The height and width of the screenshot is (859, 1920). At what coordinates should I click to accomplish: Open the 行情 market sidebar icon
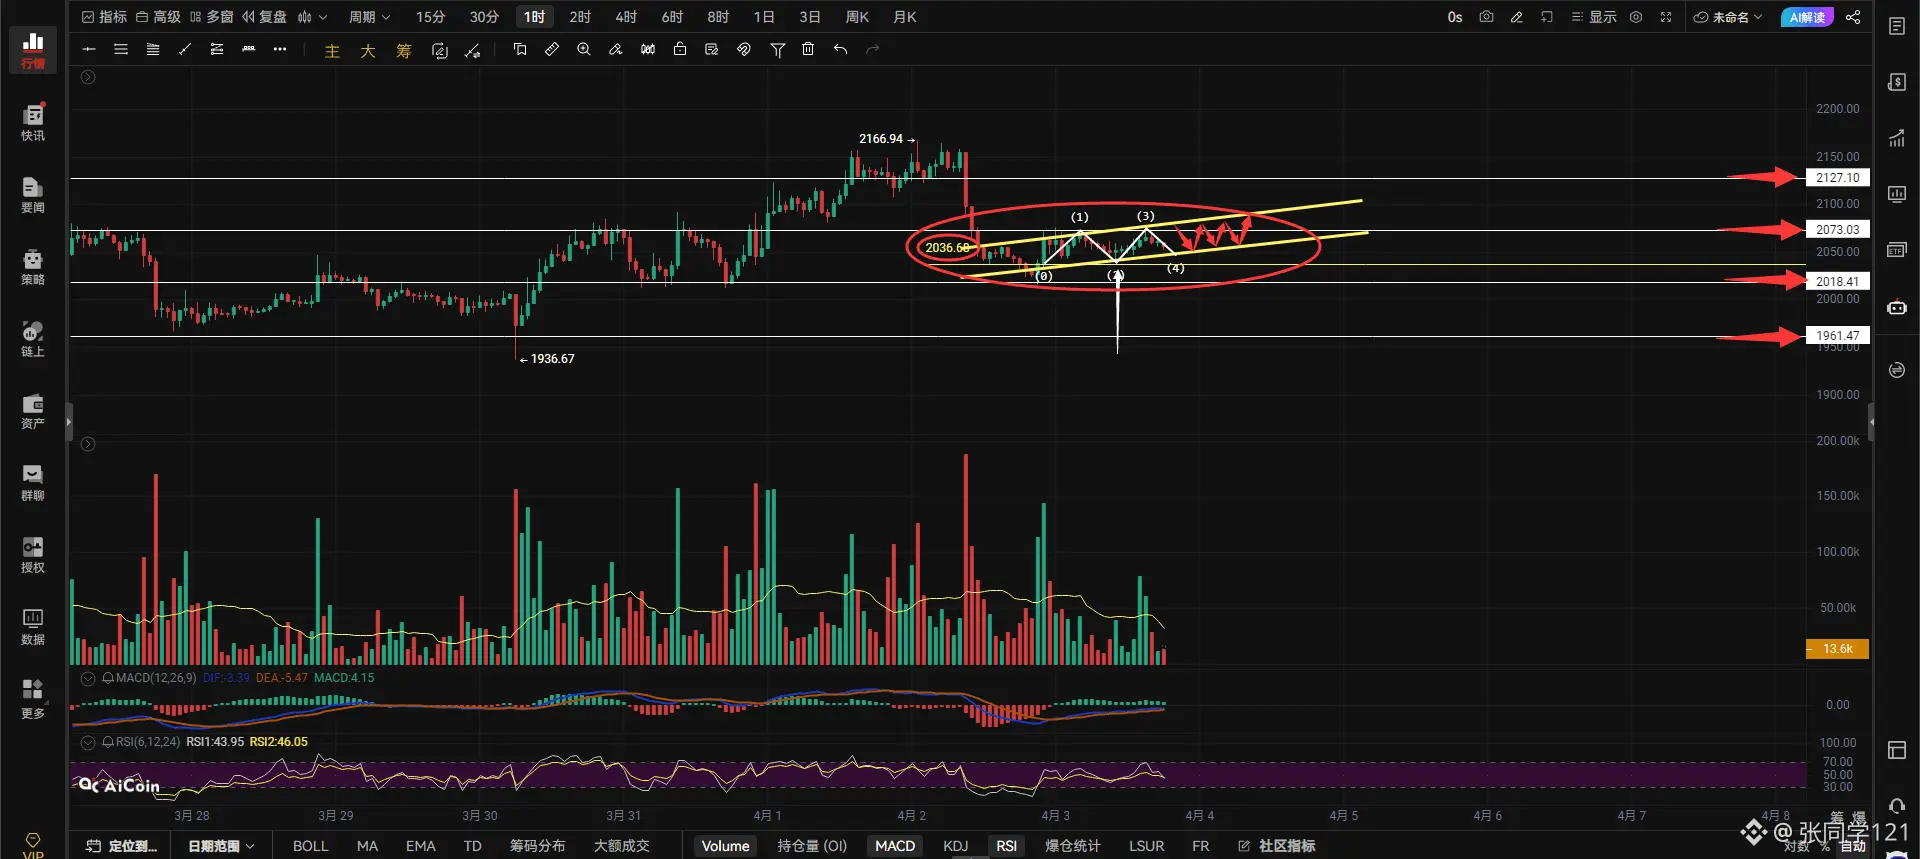(33, 50)
